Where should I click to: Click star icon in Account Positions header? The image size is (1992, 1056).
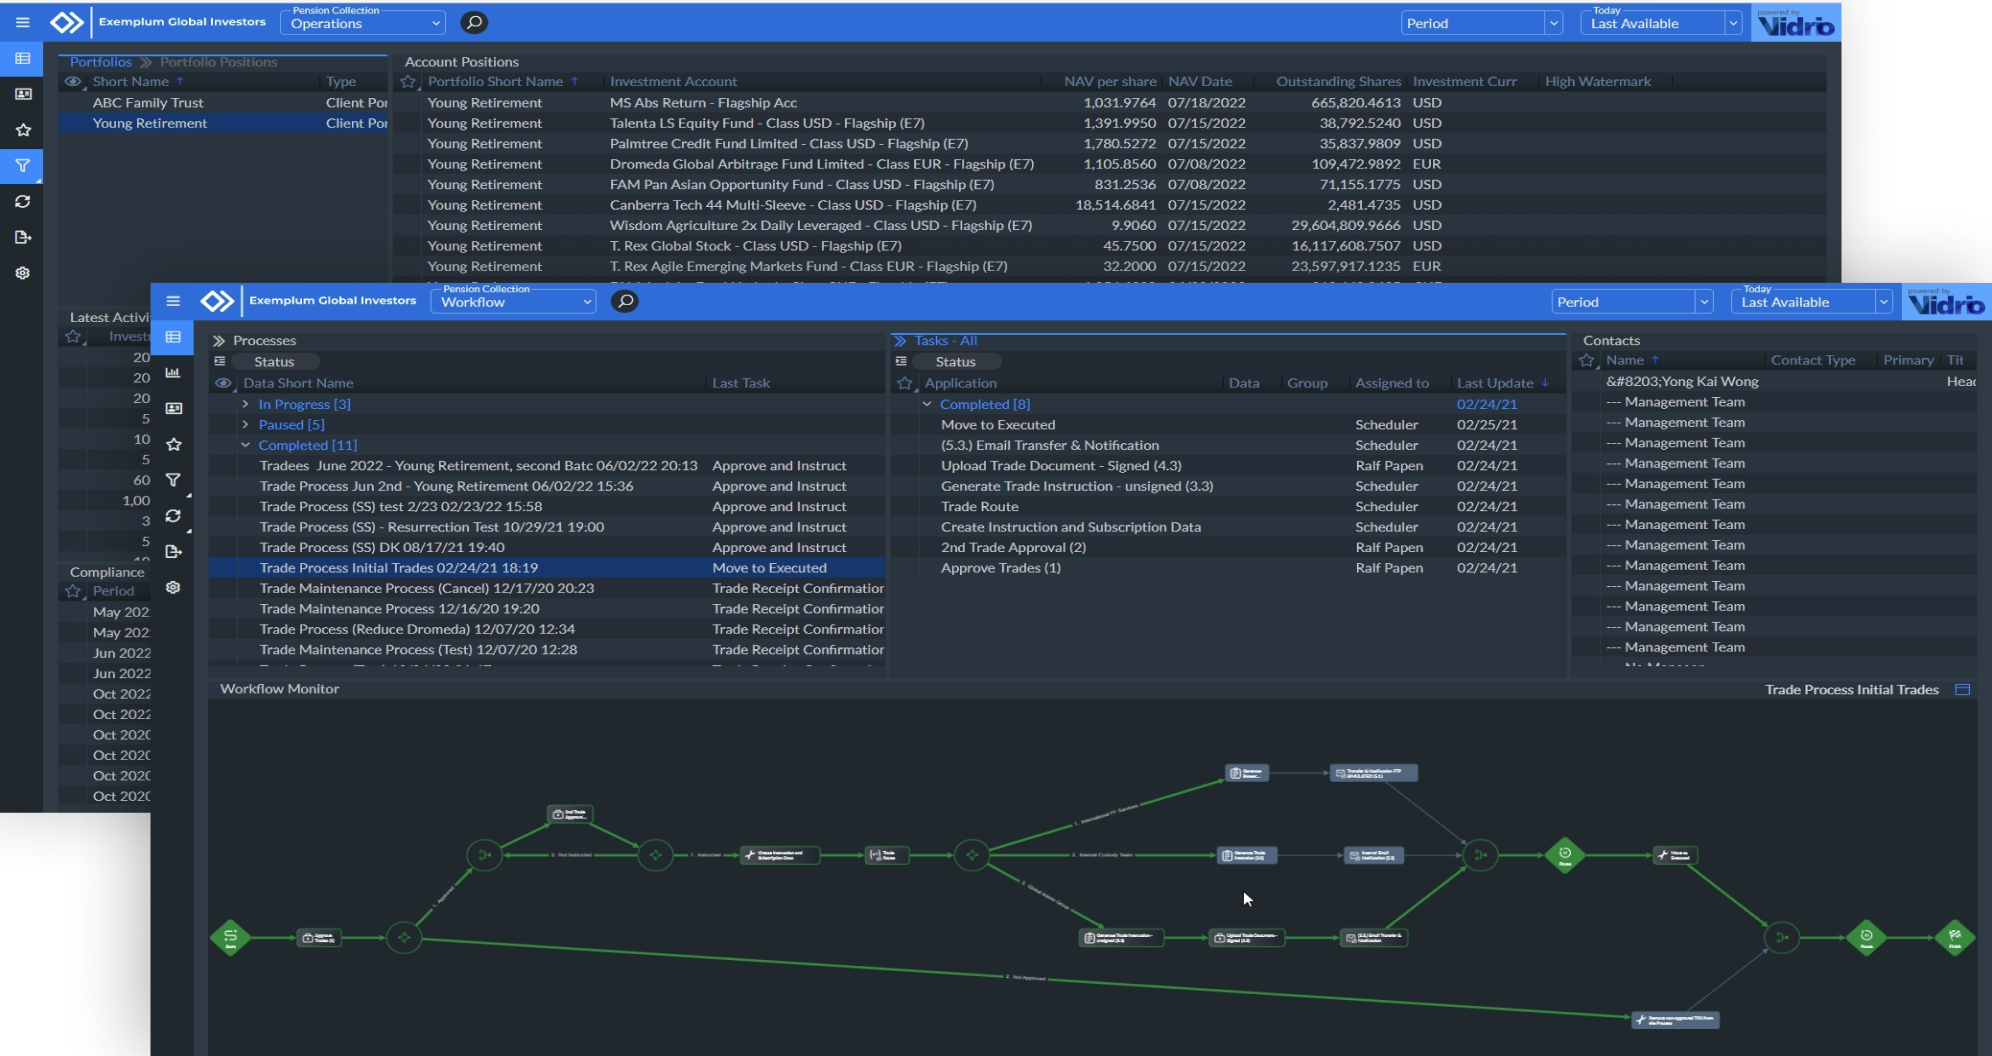coord(407,82)
